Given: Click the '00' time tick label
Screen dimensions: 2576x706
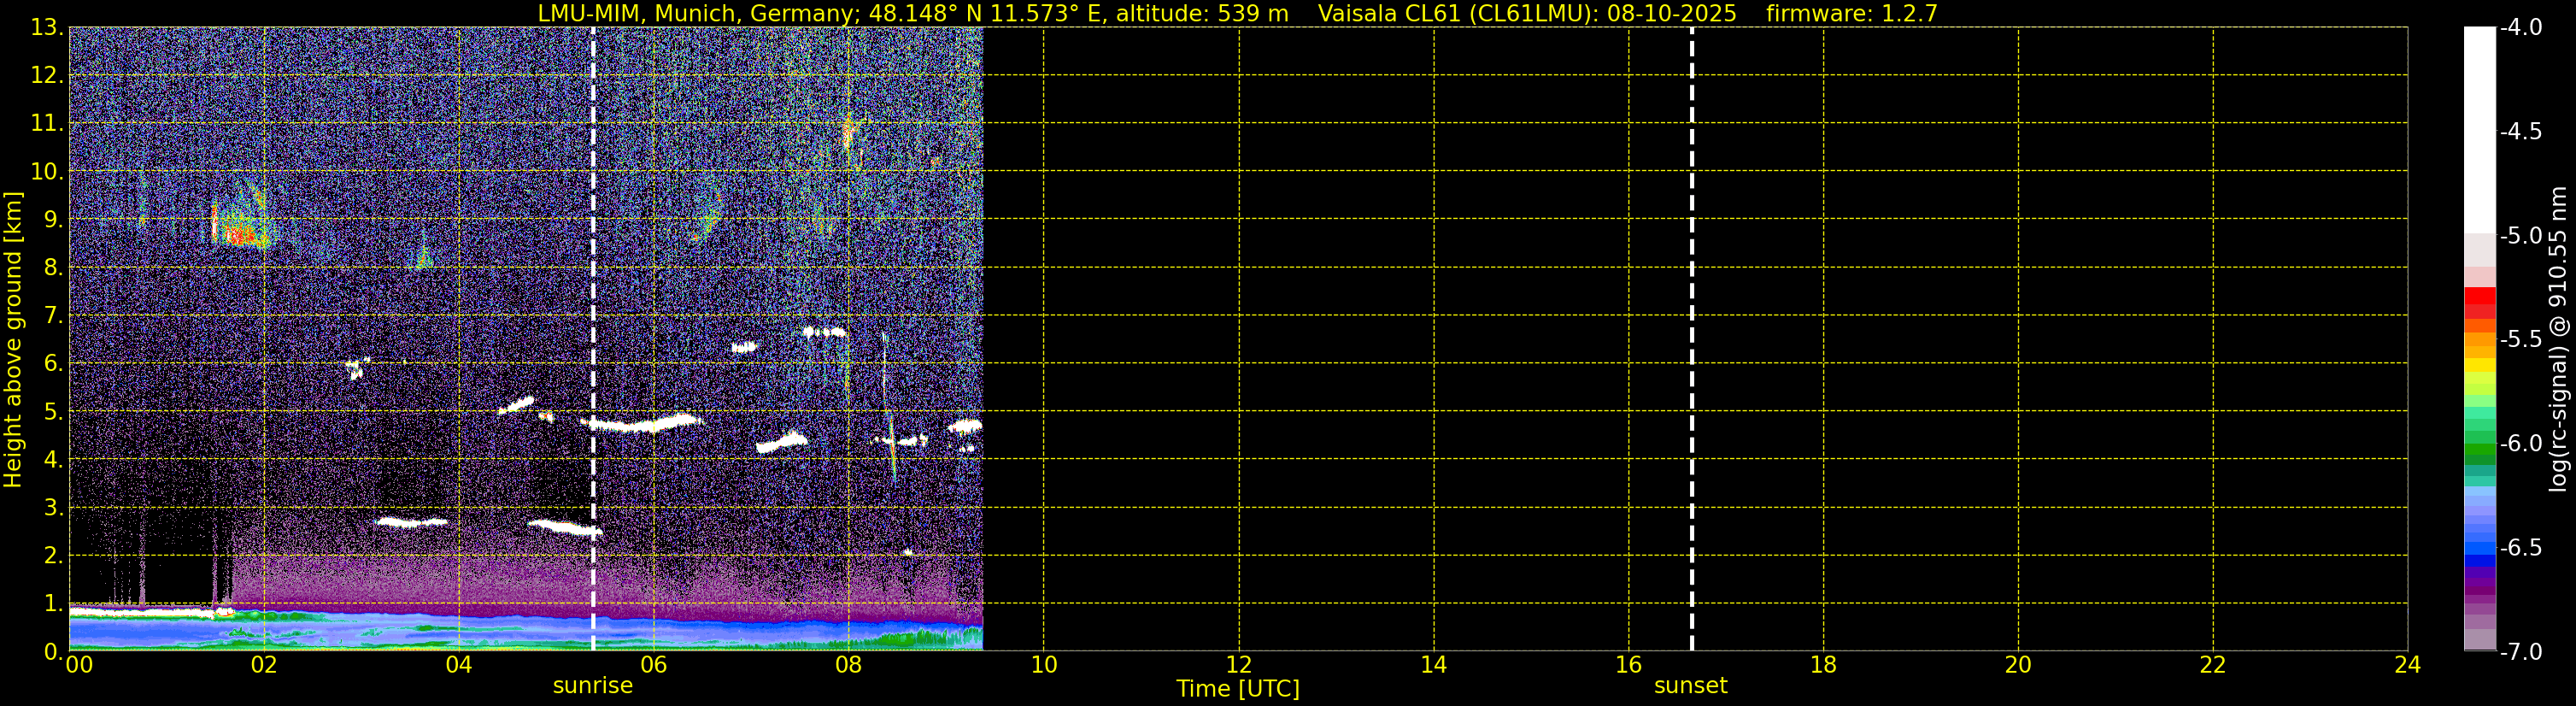Looking at the screenshot, I should (x=79, y=665).
